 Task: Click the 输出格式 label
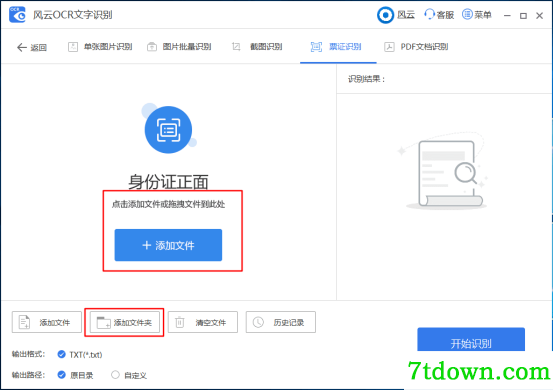pyautogui.click(x=28, y=354)
